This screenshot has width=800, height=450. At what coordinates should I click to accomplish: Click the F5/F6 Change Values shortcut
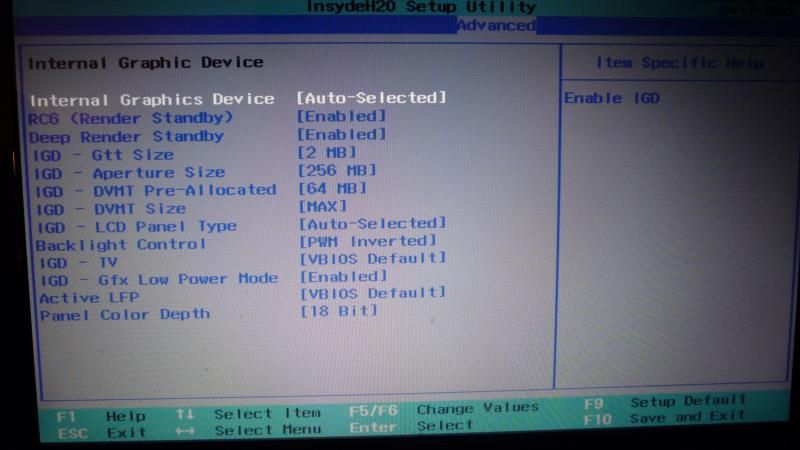pos(444,409)
